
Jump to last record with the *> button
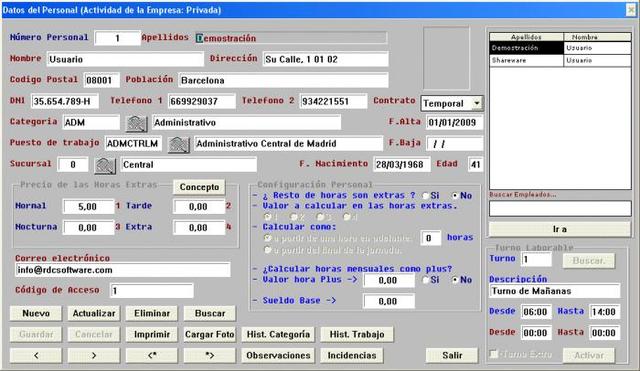[210, 355]
